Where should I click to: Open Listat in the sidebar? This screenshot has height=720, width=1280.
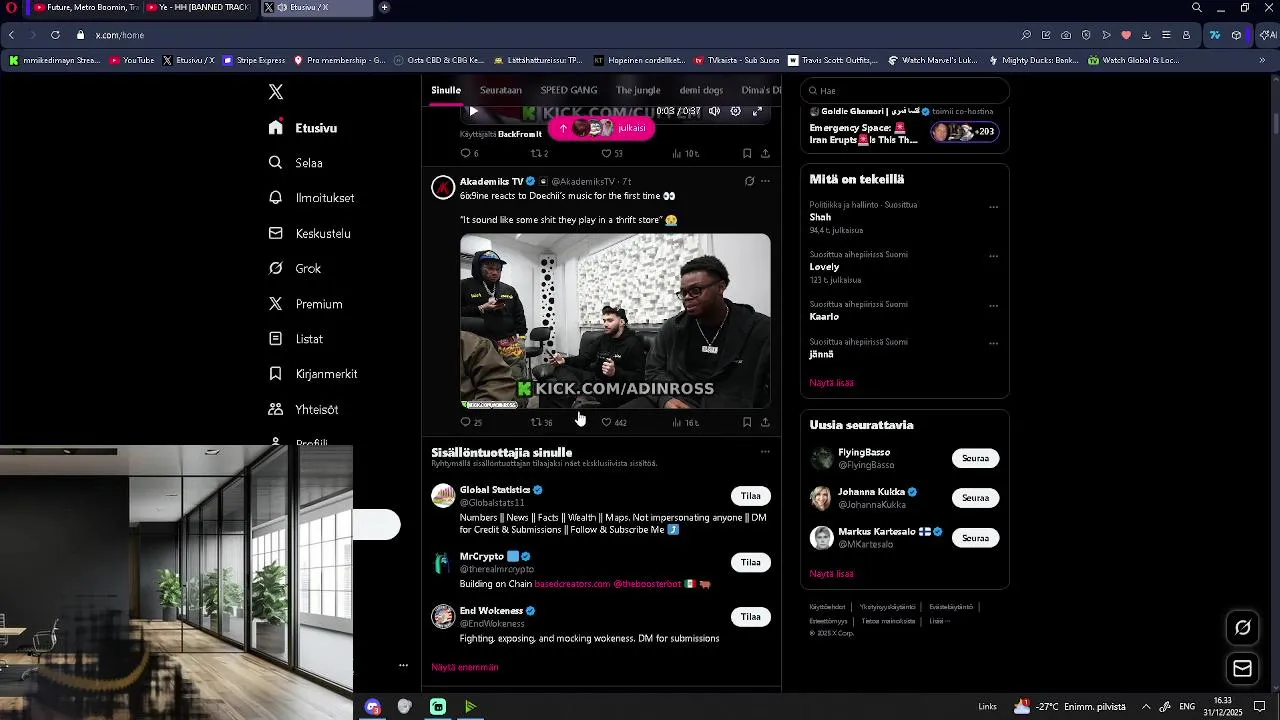295,339
